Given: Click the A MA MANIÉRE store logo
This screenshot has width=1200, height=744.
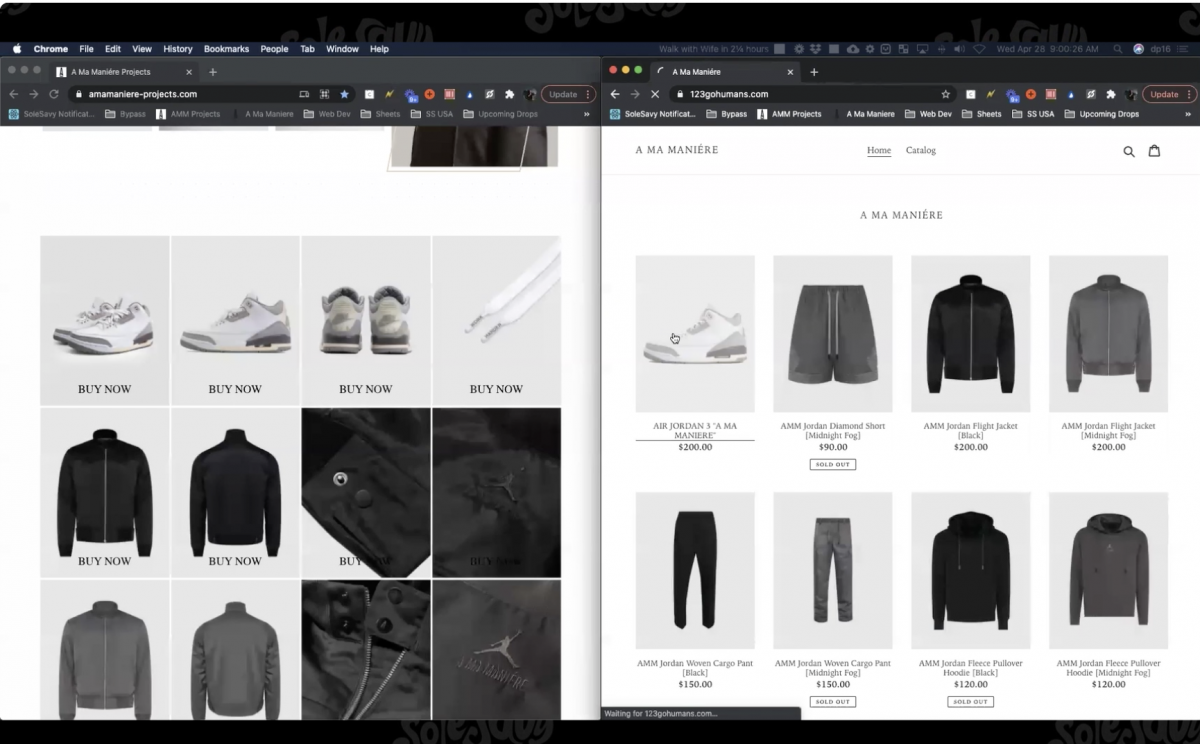Looking at the screenshot, I should (677, 150).
